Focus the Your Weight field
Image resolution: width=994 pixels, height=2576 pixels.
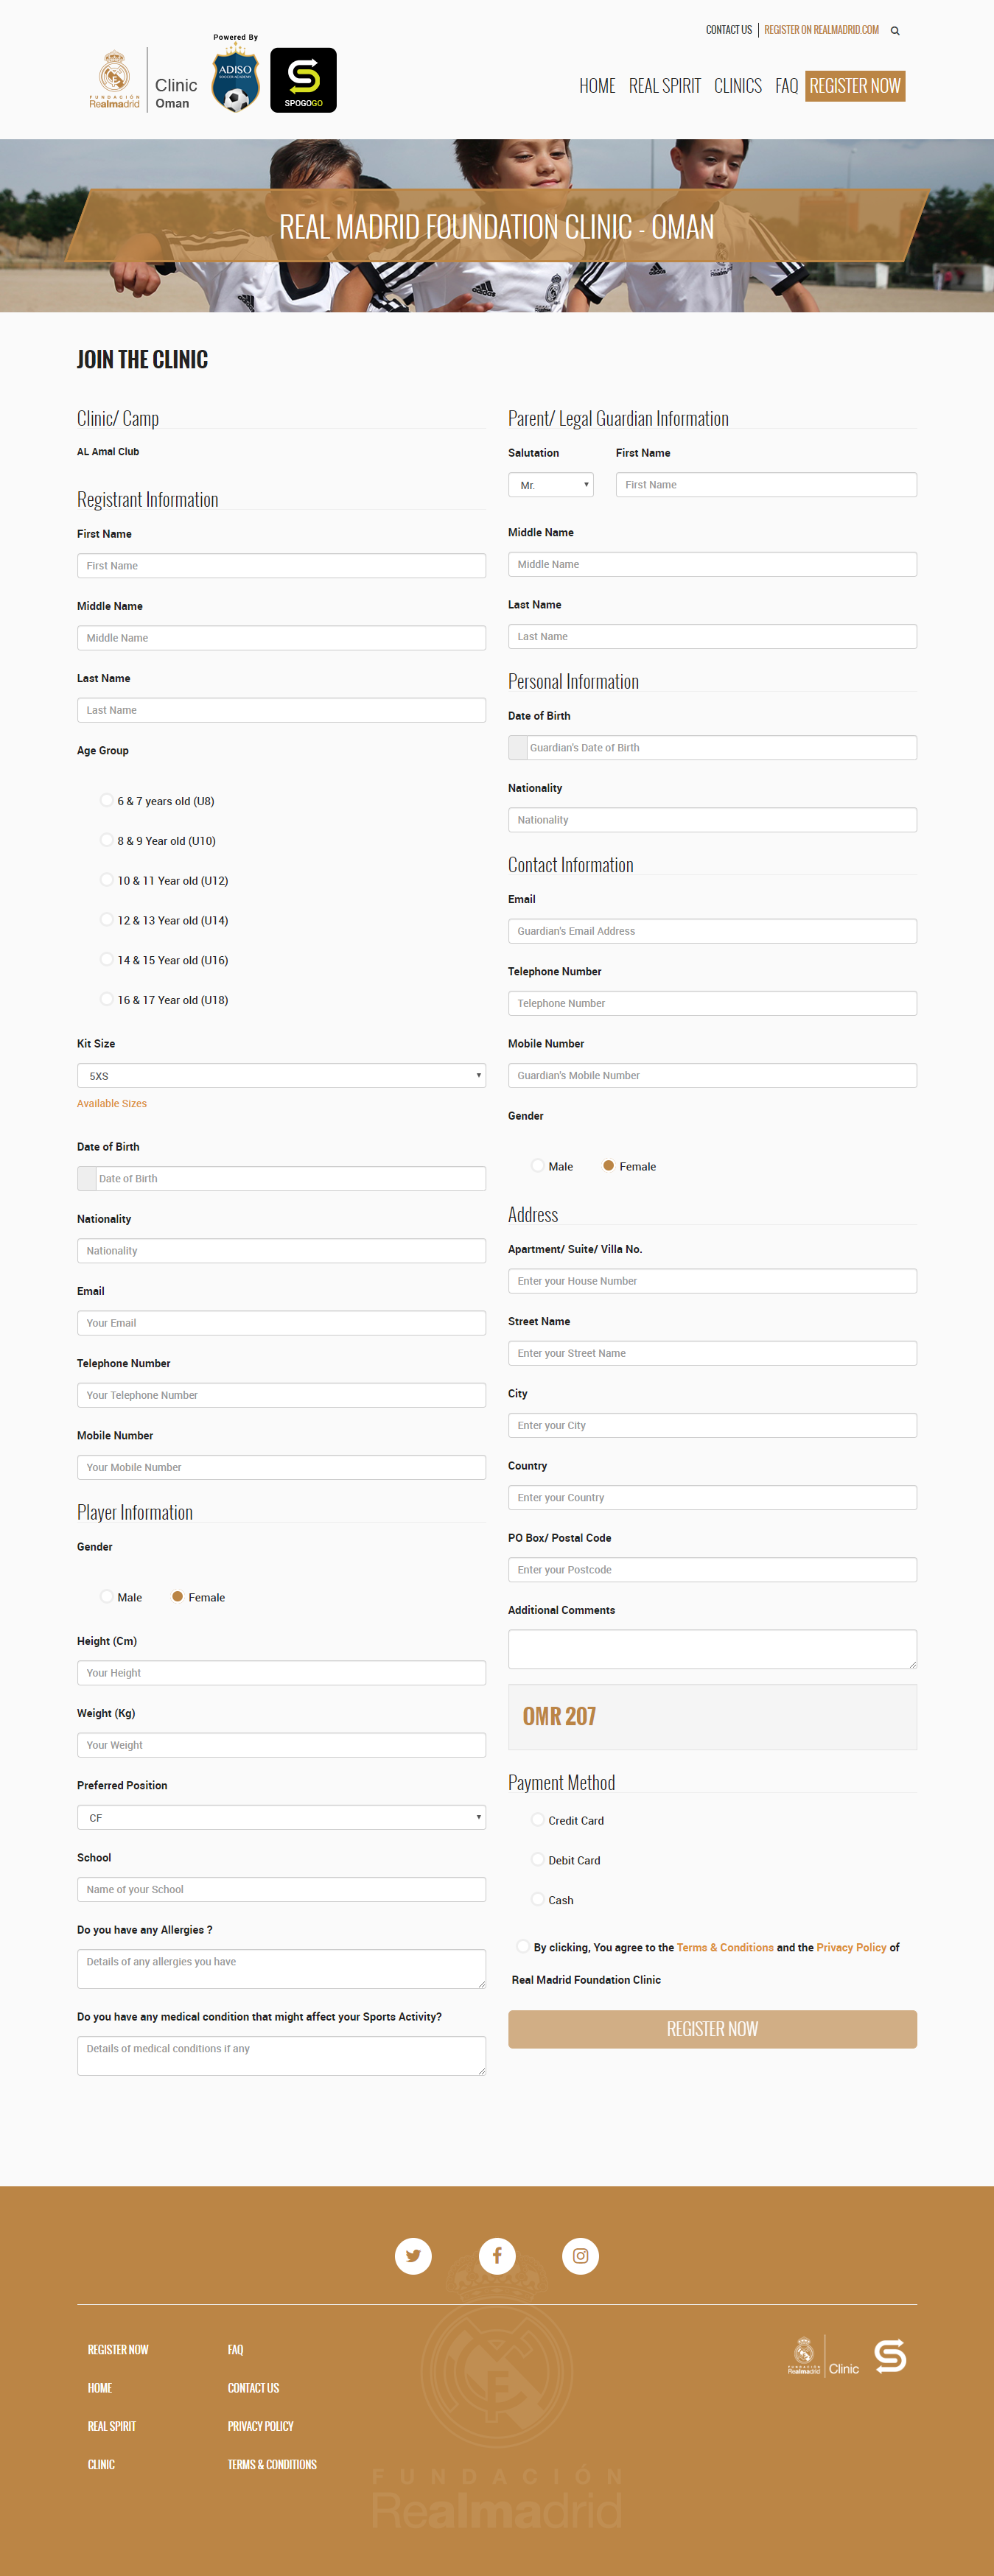coord(281,1745)
